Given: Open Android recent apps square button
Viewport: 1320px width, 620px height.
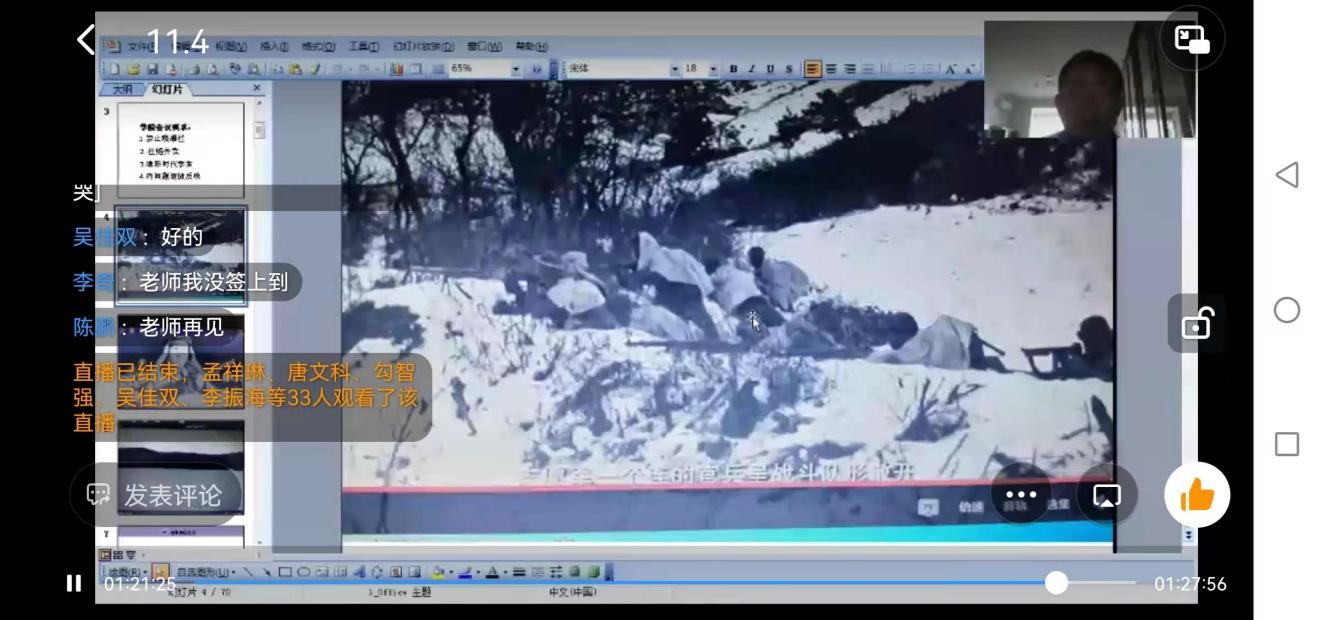Looking at the screenshot, I should tap(1287, 444).
